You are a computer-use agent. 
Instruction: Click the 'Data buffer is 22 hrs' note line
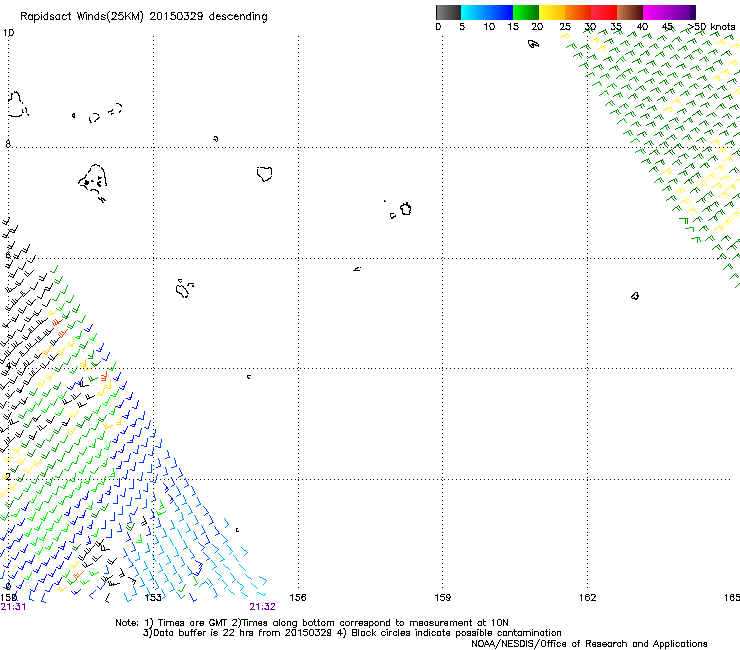(x=352, y=633)
